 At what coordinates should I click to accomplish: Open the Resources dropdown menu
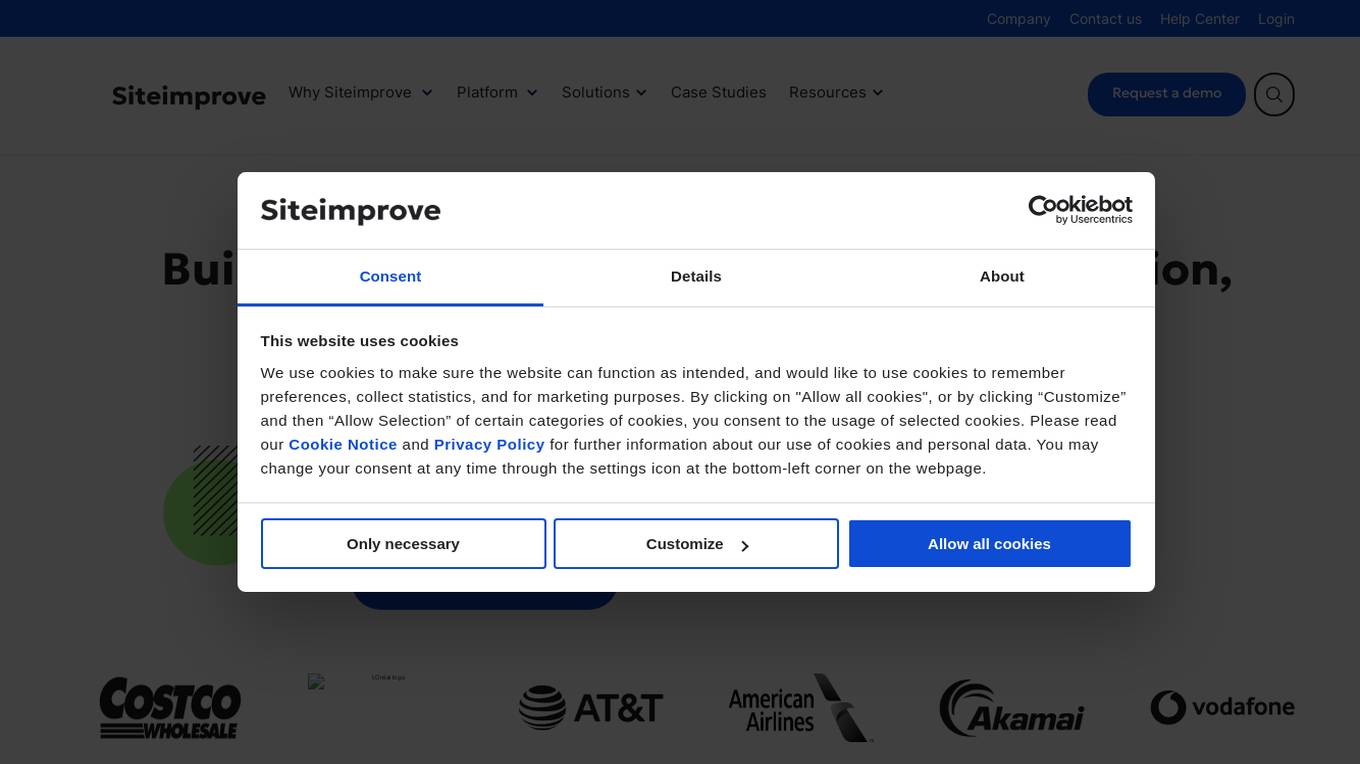pos(836,92)
